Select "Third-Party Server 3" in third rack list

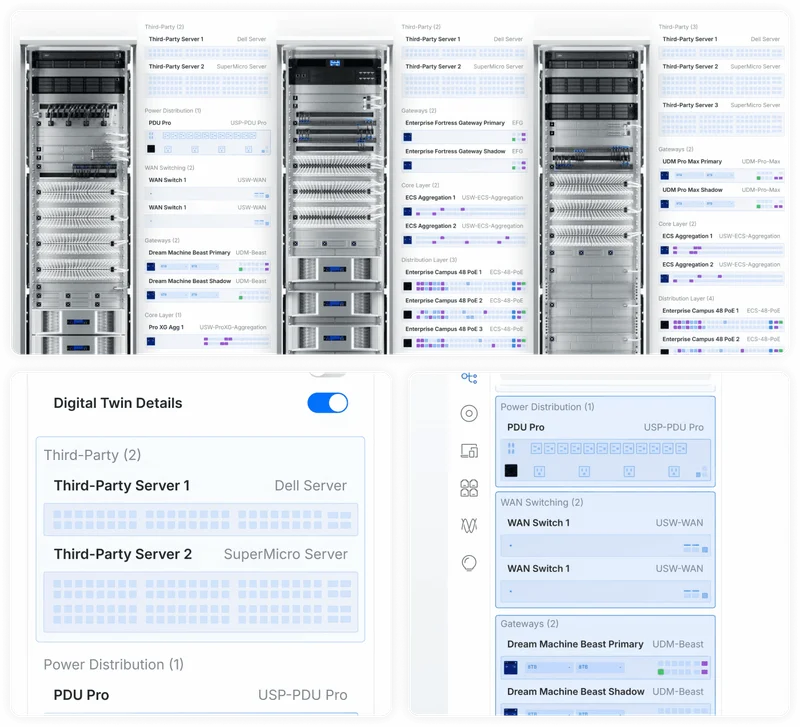click(690, 105)
